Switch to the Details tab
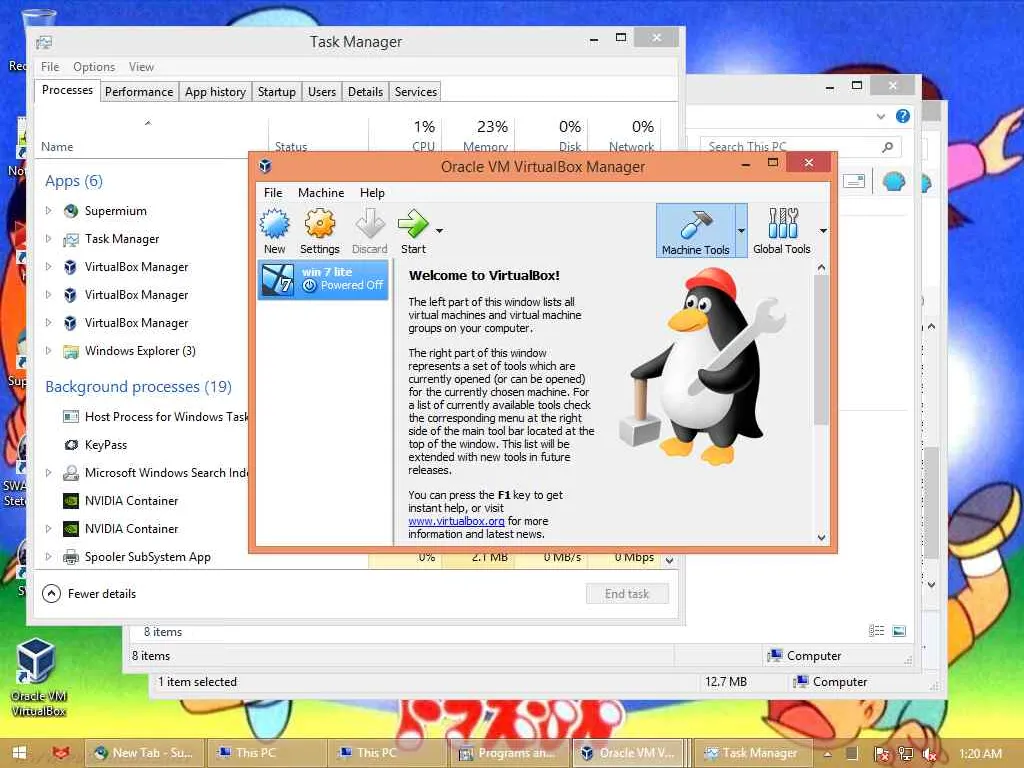The height and width of the screenshot is (768, 1024). [365, 92]
